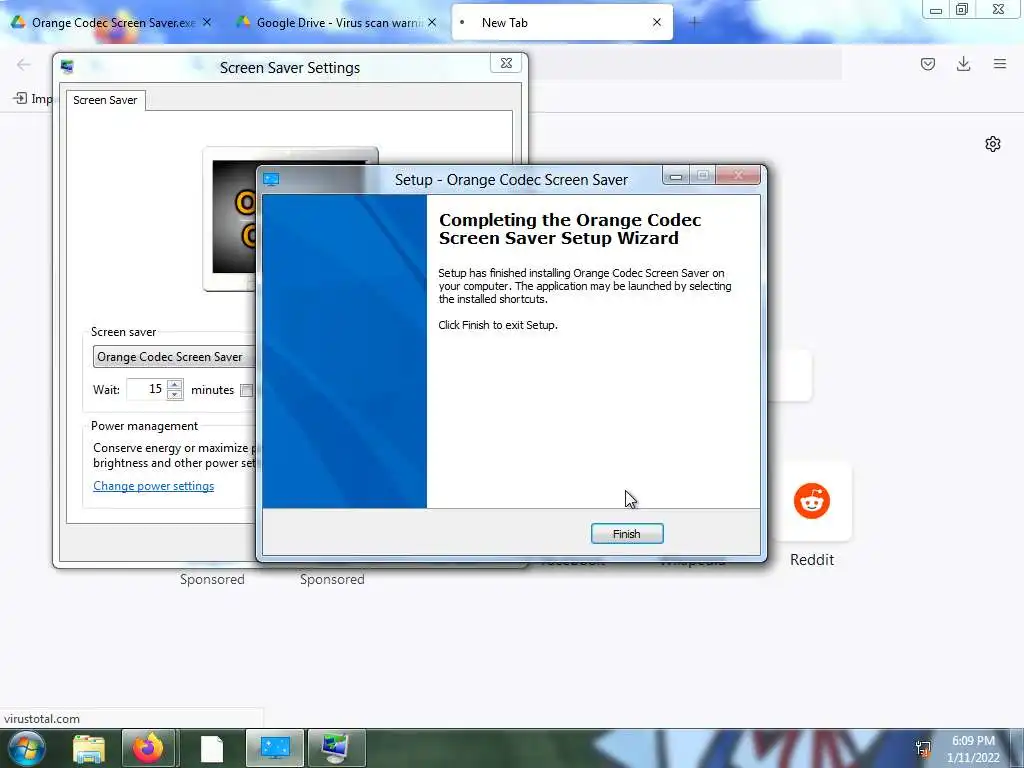Viewport: 1024px width, 768px height.
Task: Close the Google Drive Virus scan tab
Action: [x=432, y=22]
